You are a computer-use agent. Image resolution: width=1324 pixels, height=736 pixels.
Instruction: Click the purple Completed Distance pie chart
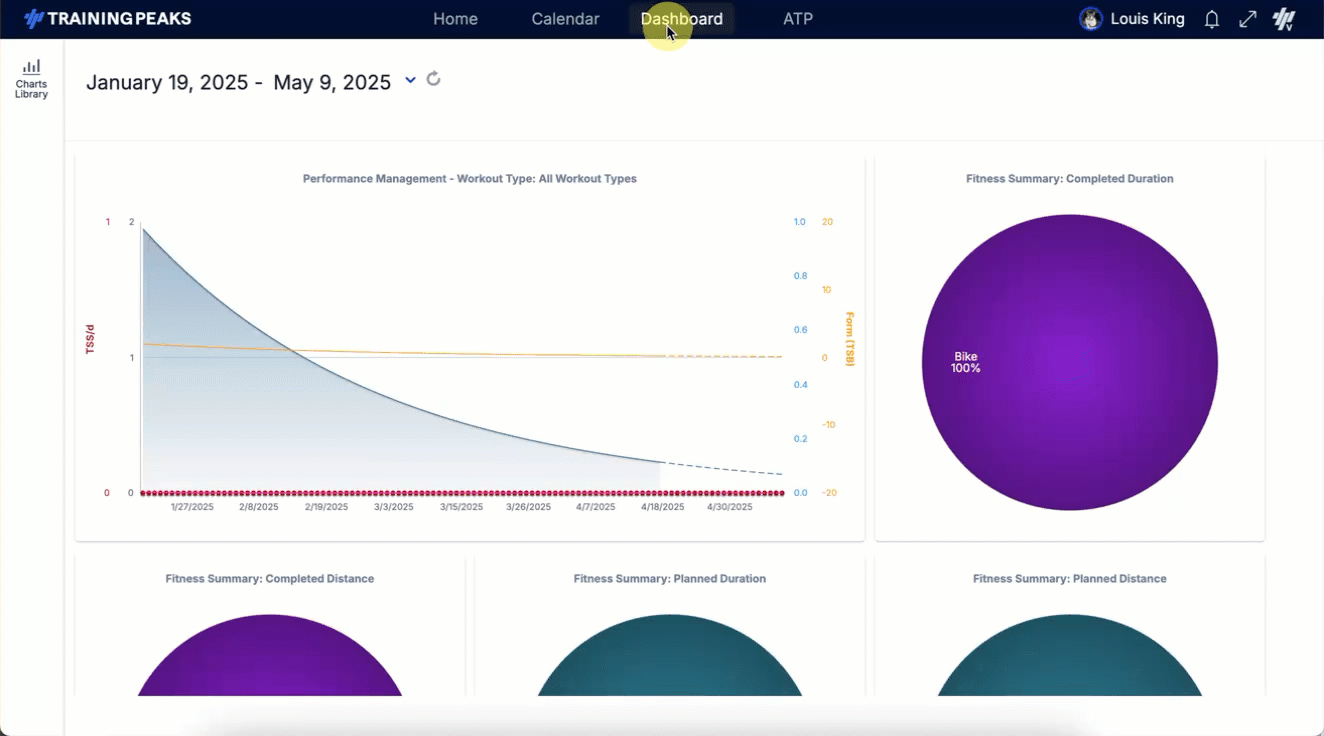pos(270,655)
